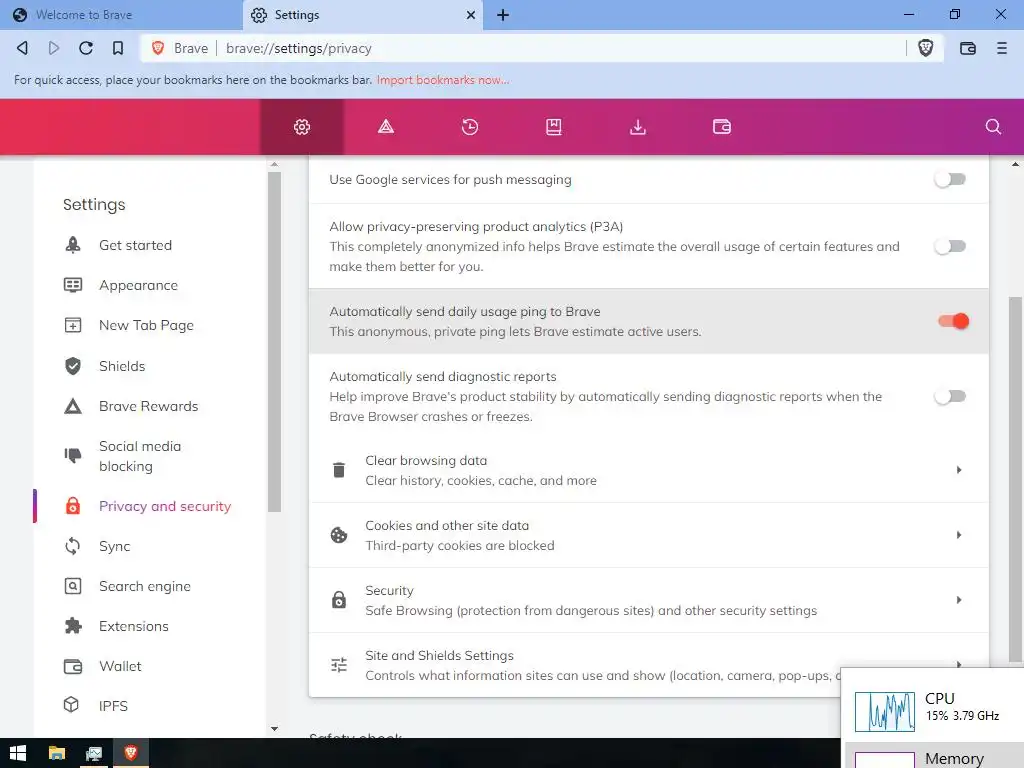
Task: Enable privacy-preserving product analytics (P3A) toggle
Action: pos(950,246)
